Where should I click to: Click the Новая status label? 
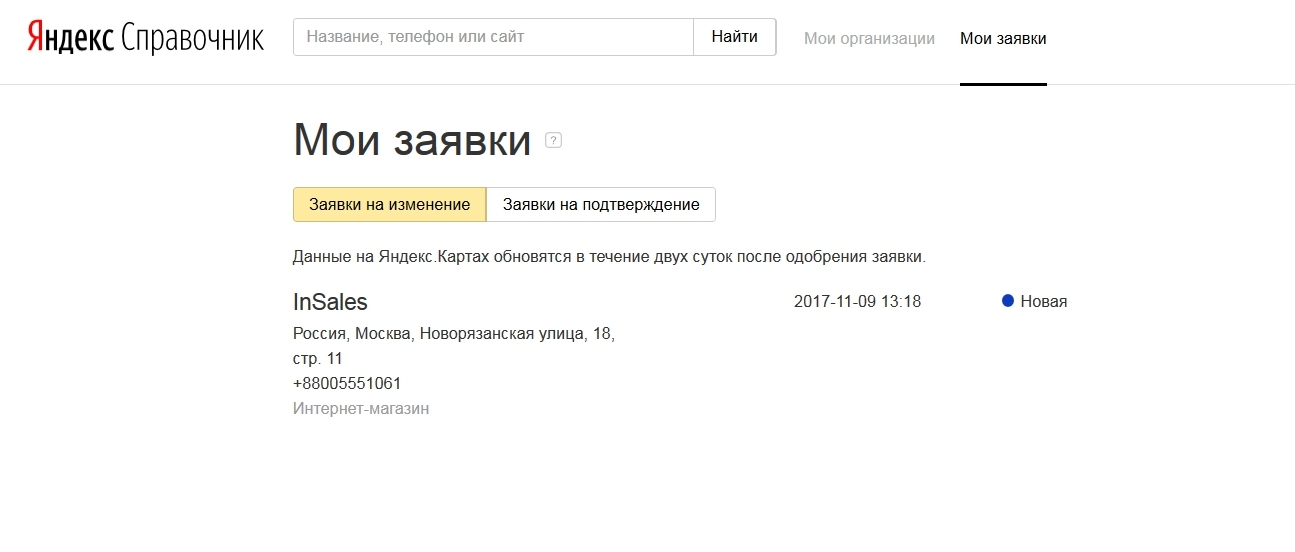[x=1043, y=301]
